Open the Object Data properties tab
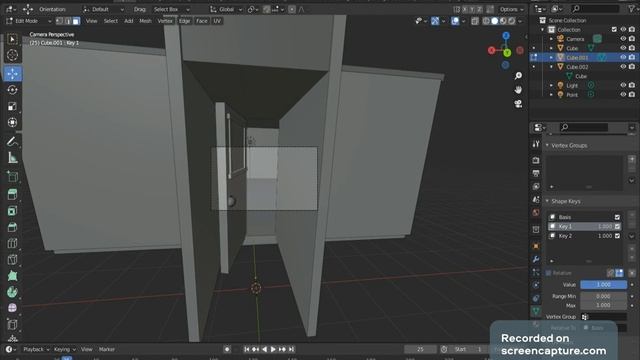 coord(536,311)
